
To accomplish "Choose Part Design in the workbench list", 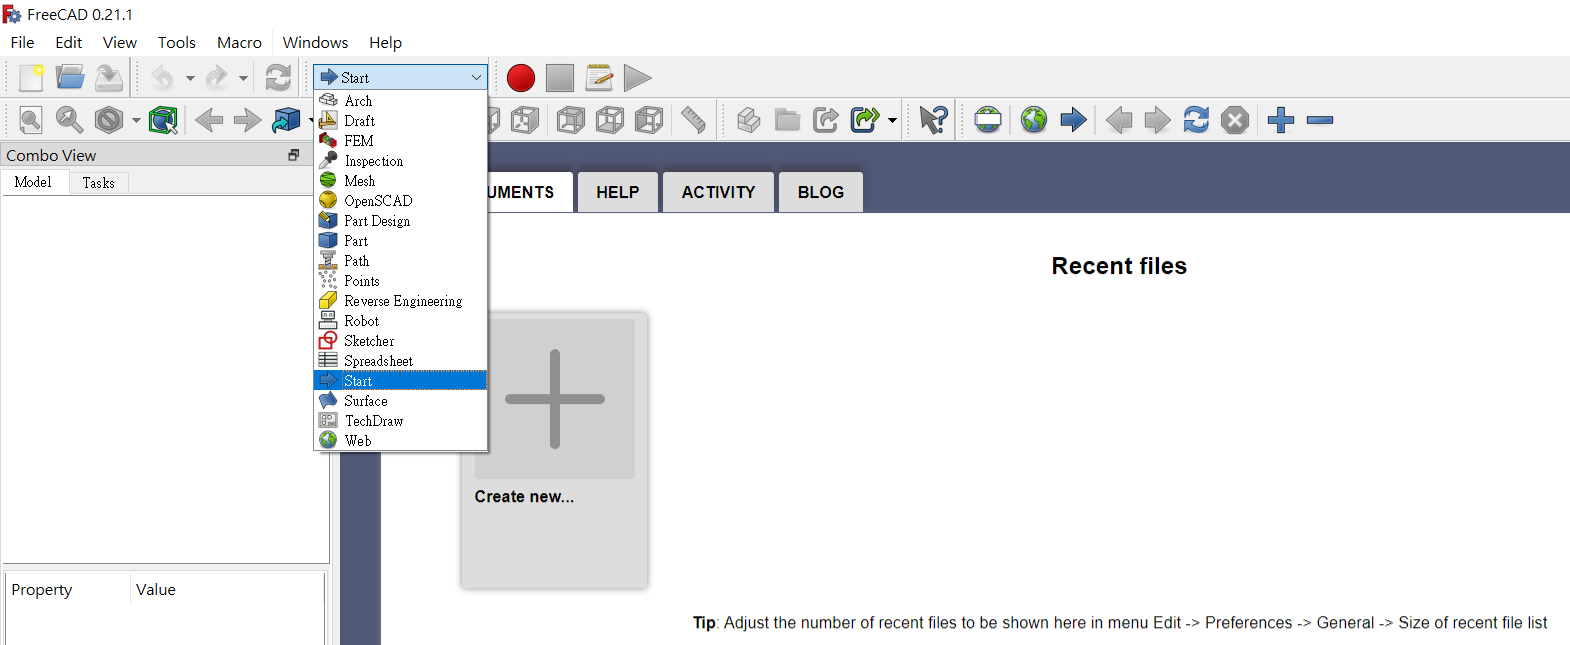I will click(x=400, y=221).
